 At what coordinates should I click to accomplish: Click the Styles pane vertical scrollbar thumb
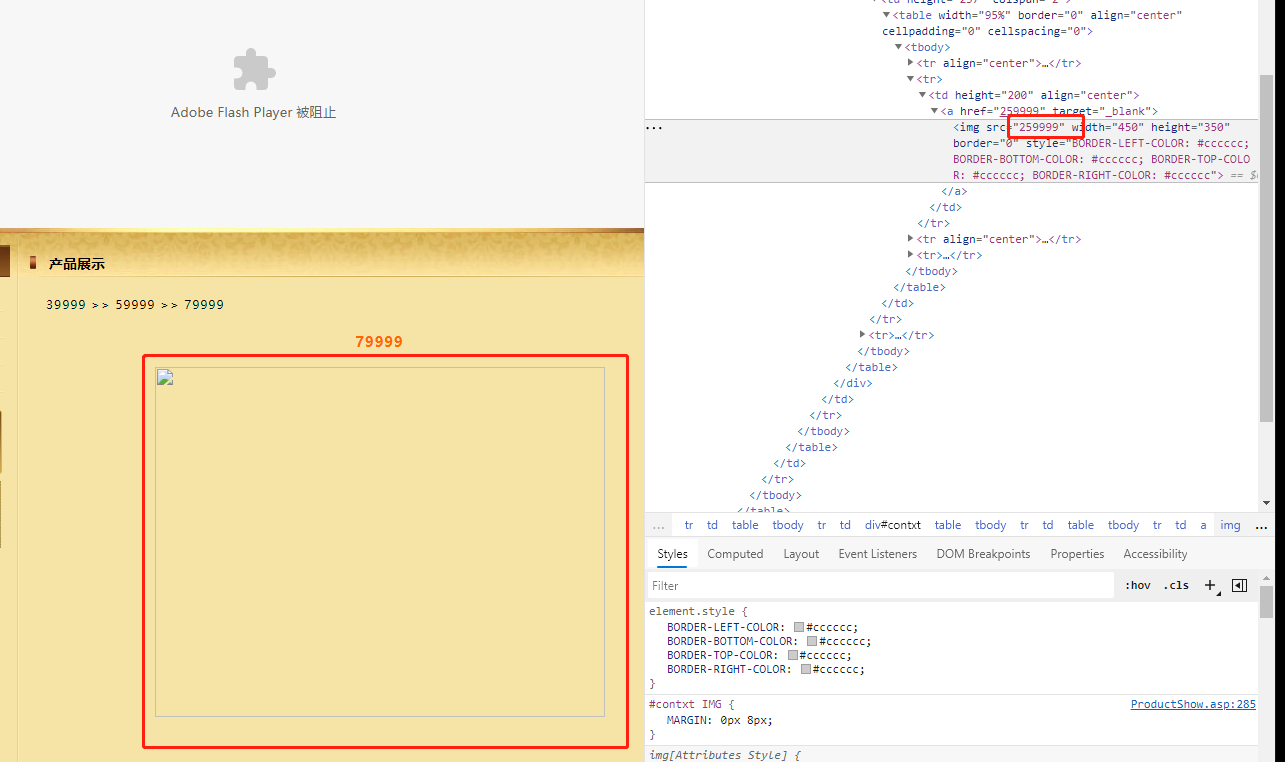point(1266,602)
